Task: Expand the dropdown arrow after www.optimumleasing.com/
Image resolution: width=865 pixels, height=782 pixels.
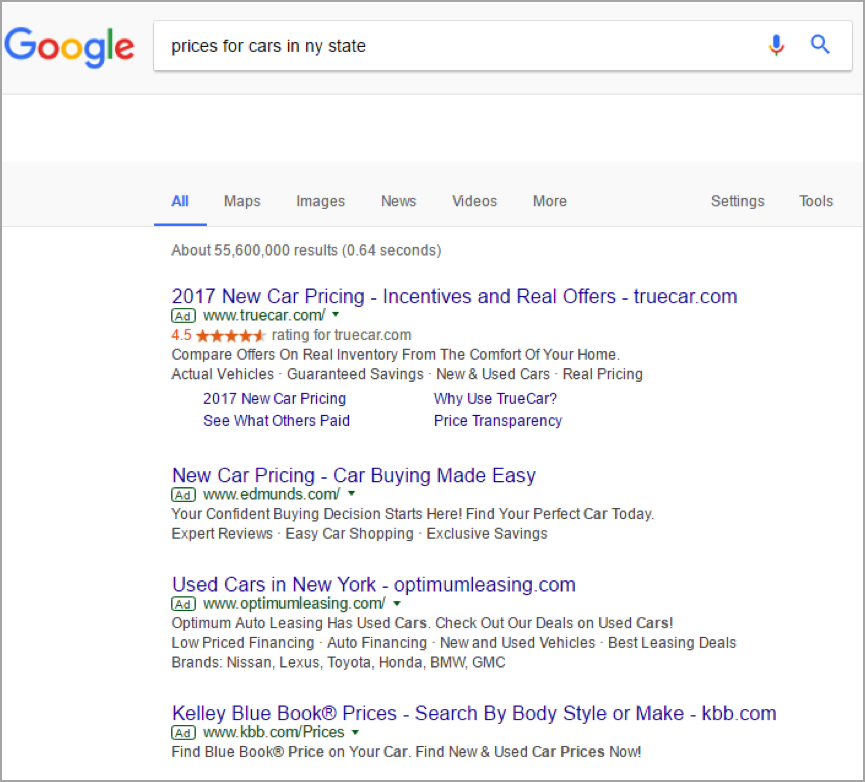Action: [397, 603]
